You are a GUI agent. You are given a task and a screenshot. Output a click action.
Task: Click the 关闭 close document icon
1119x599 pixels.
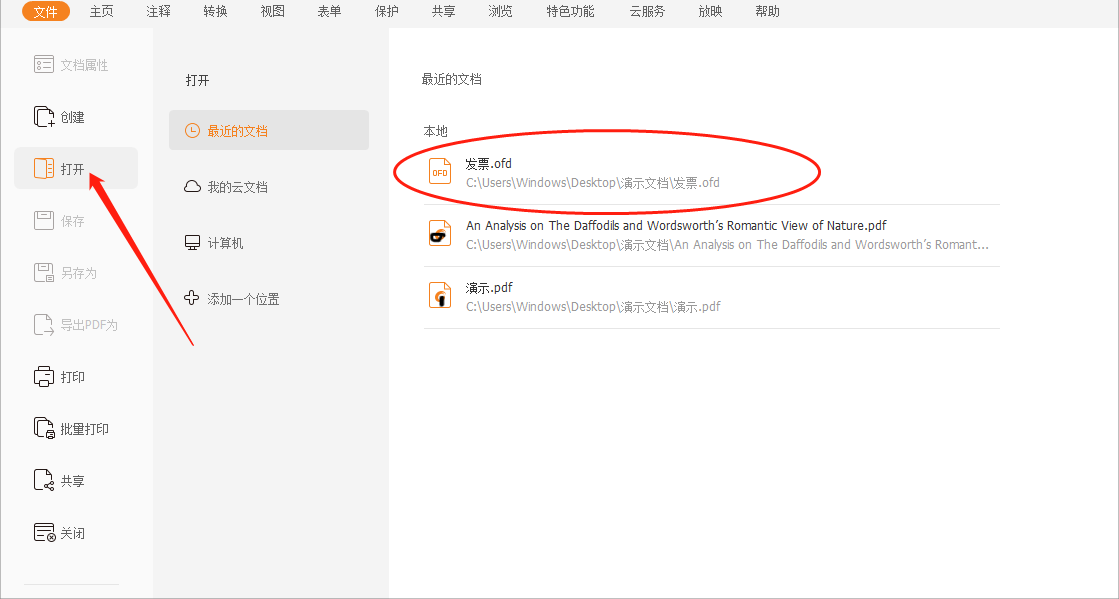pos(44,532)
